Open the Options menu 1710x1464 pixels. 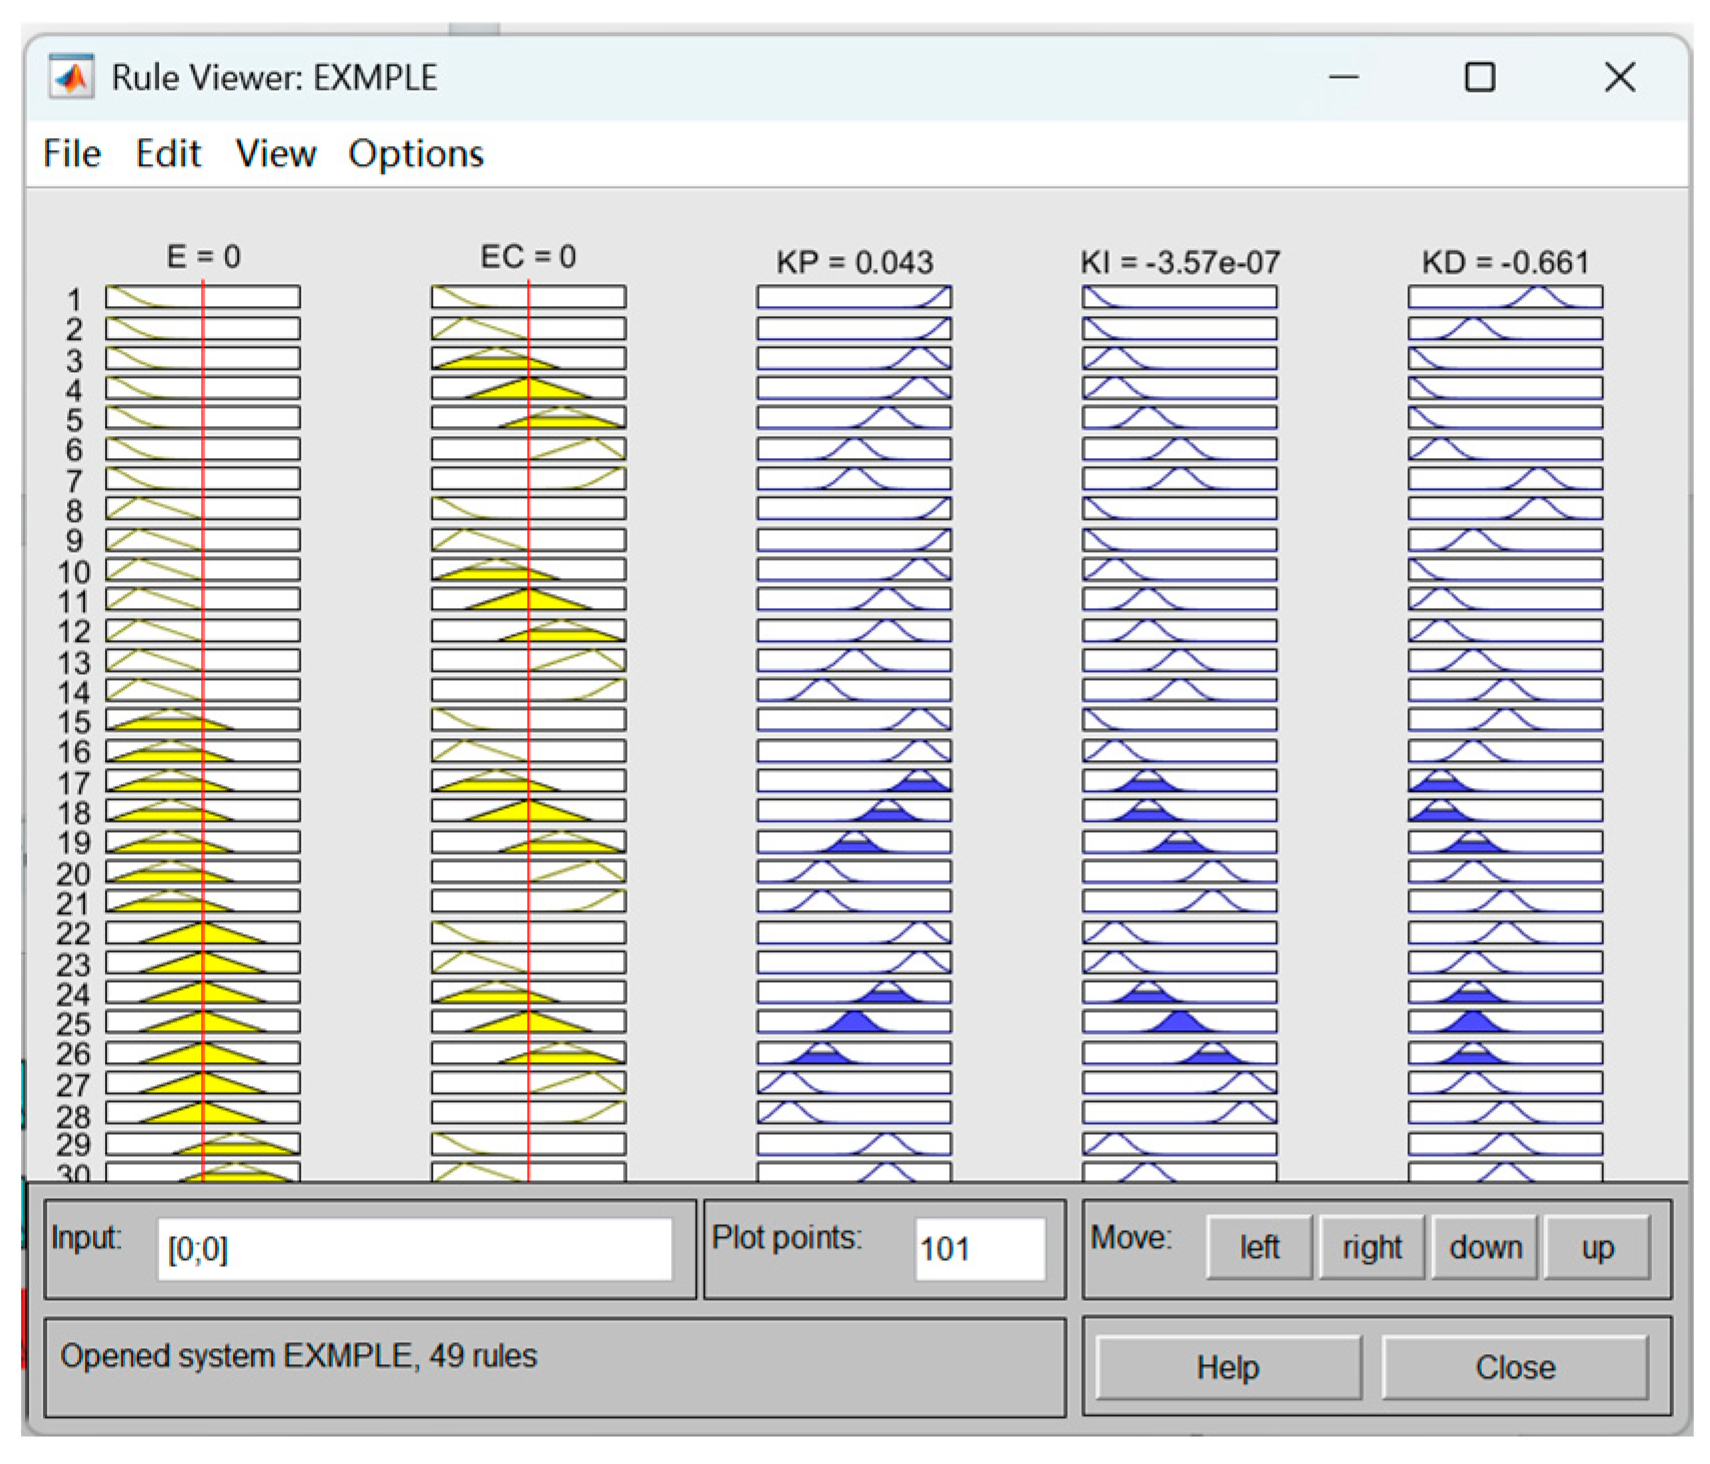416,154
